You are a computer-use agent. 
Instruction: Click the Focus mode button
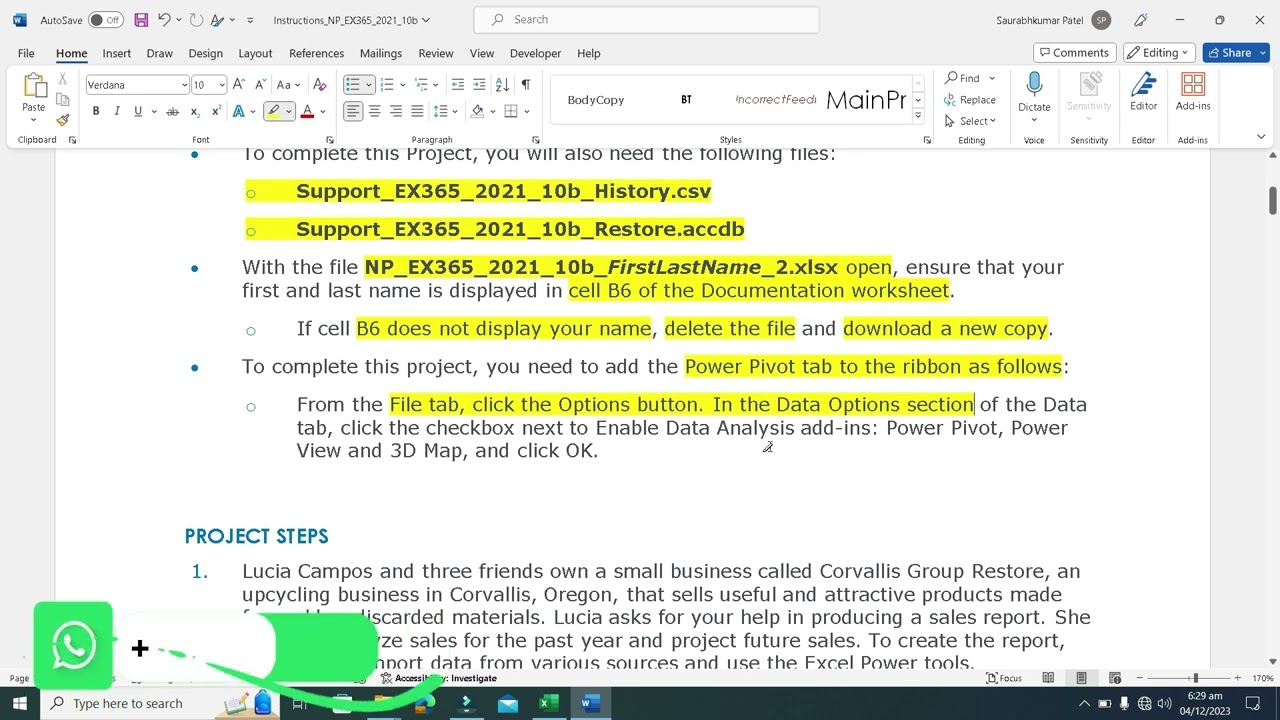(x=1003, y=678)
